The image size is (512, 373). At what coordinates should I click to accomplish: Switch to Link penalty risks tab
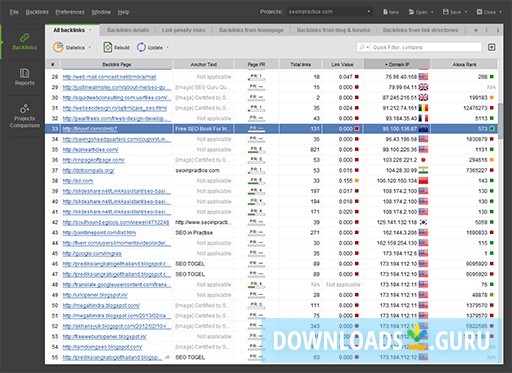click(x=183, y=30)
